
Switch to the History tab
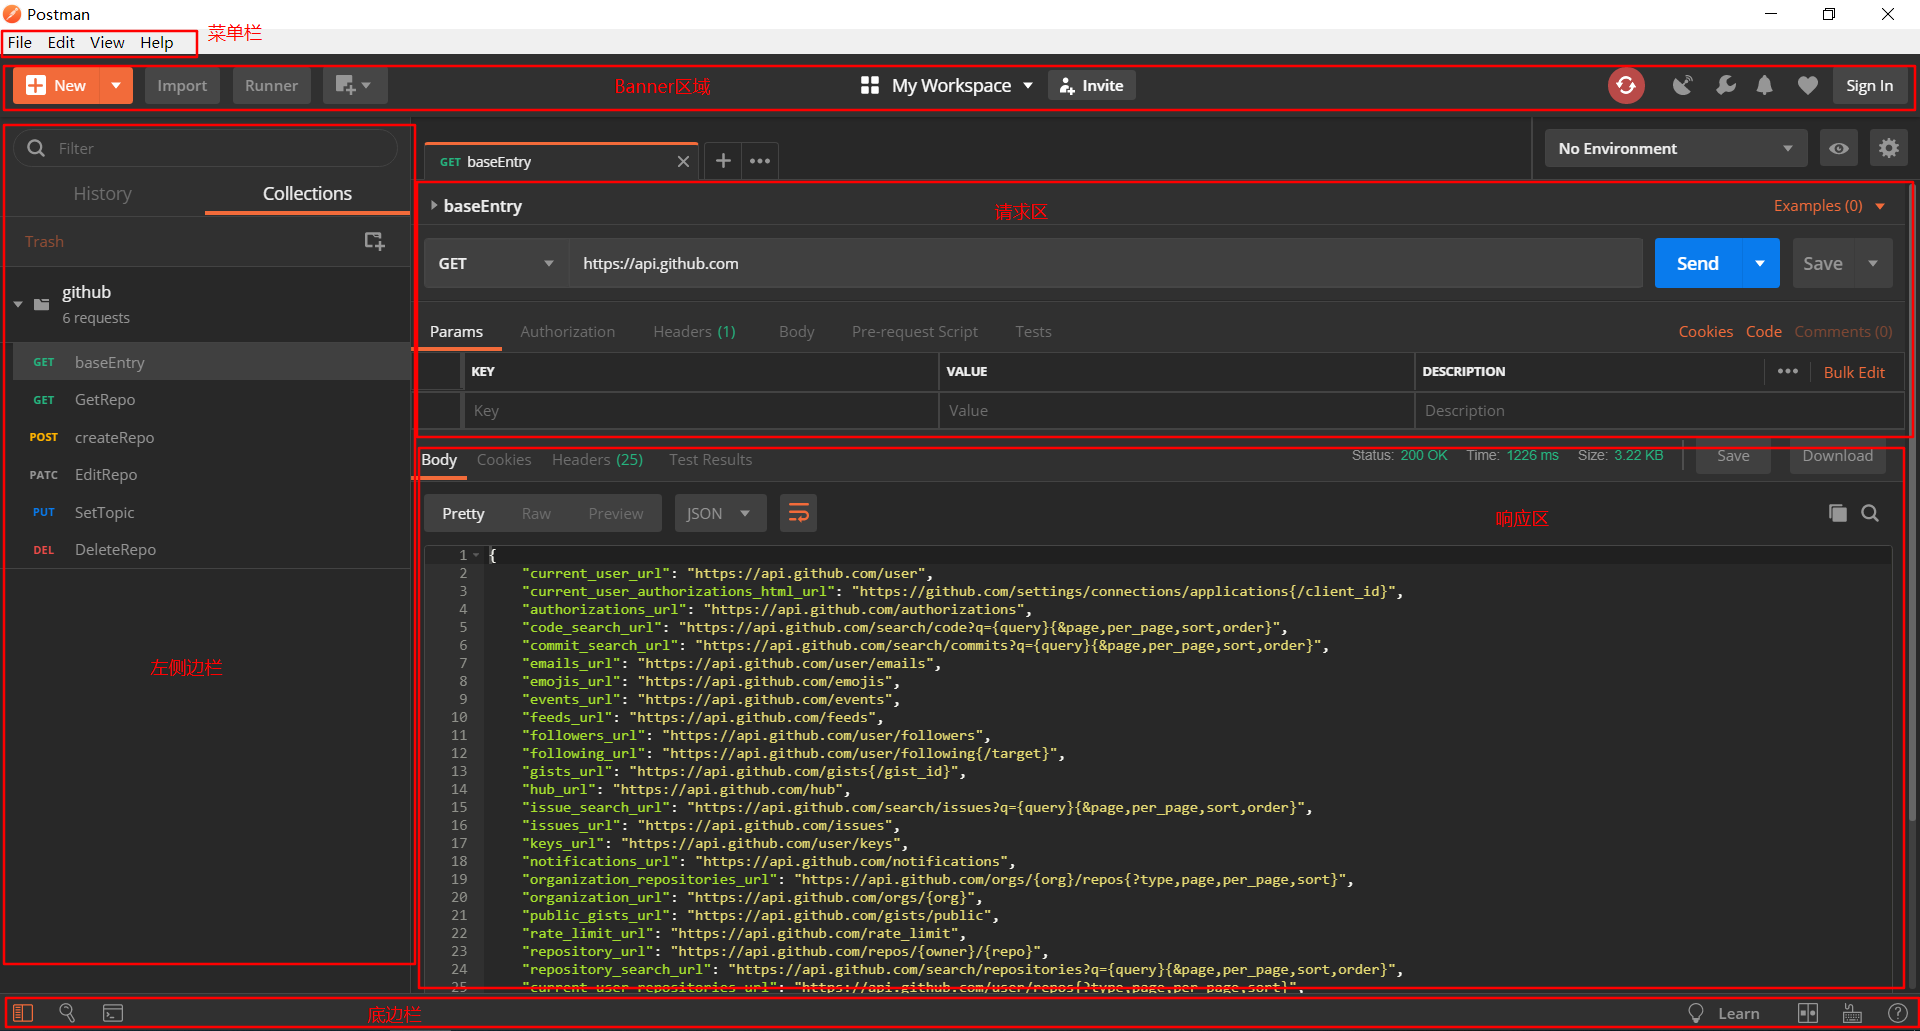(x=103, y=193)
